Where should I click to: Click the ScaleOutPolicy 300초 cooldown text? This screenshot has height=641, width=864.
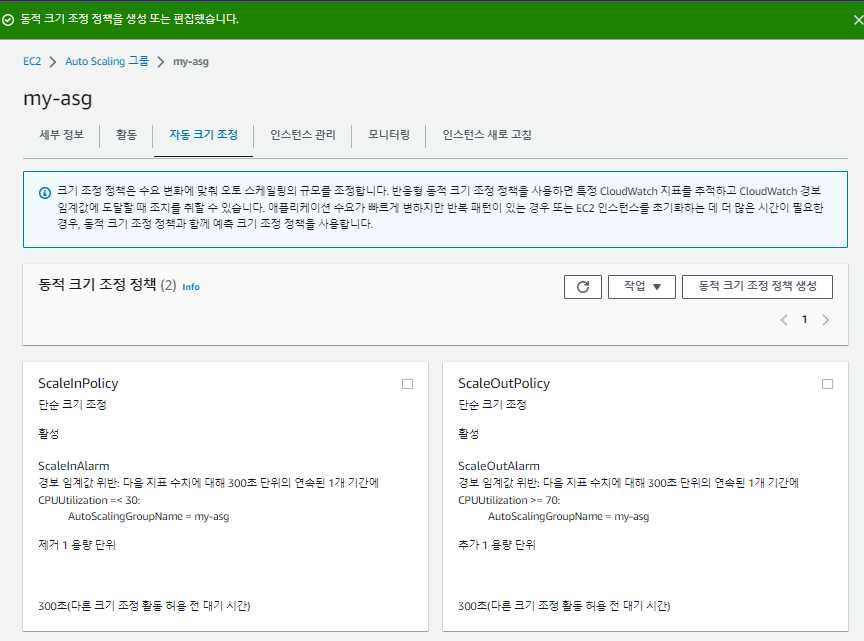(x=564, y=606)
